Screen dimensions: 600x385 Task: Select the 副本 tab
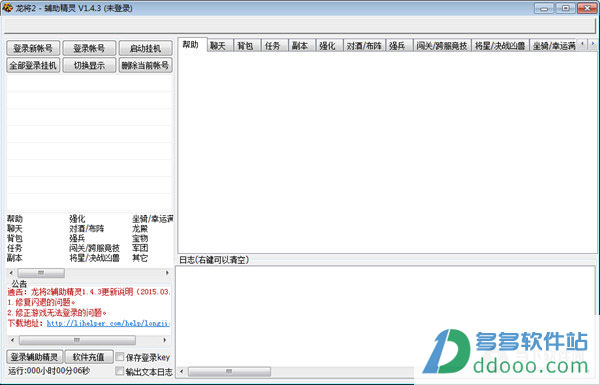pyautogui.click(x=301, y=46)
